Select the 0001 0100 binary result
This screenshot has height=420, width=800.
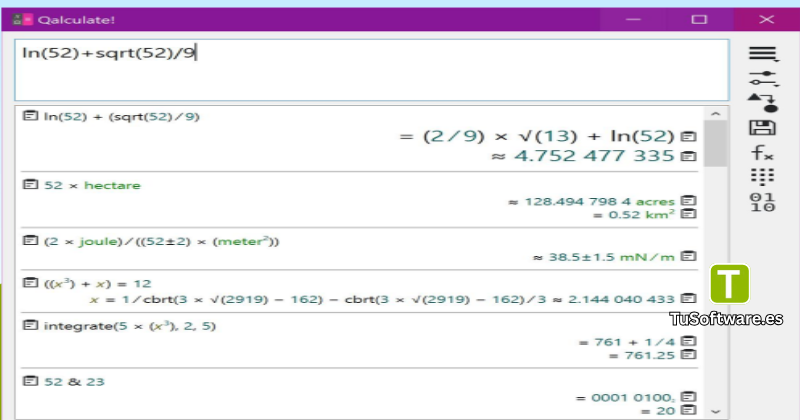[632, 398]
